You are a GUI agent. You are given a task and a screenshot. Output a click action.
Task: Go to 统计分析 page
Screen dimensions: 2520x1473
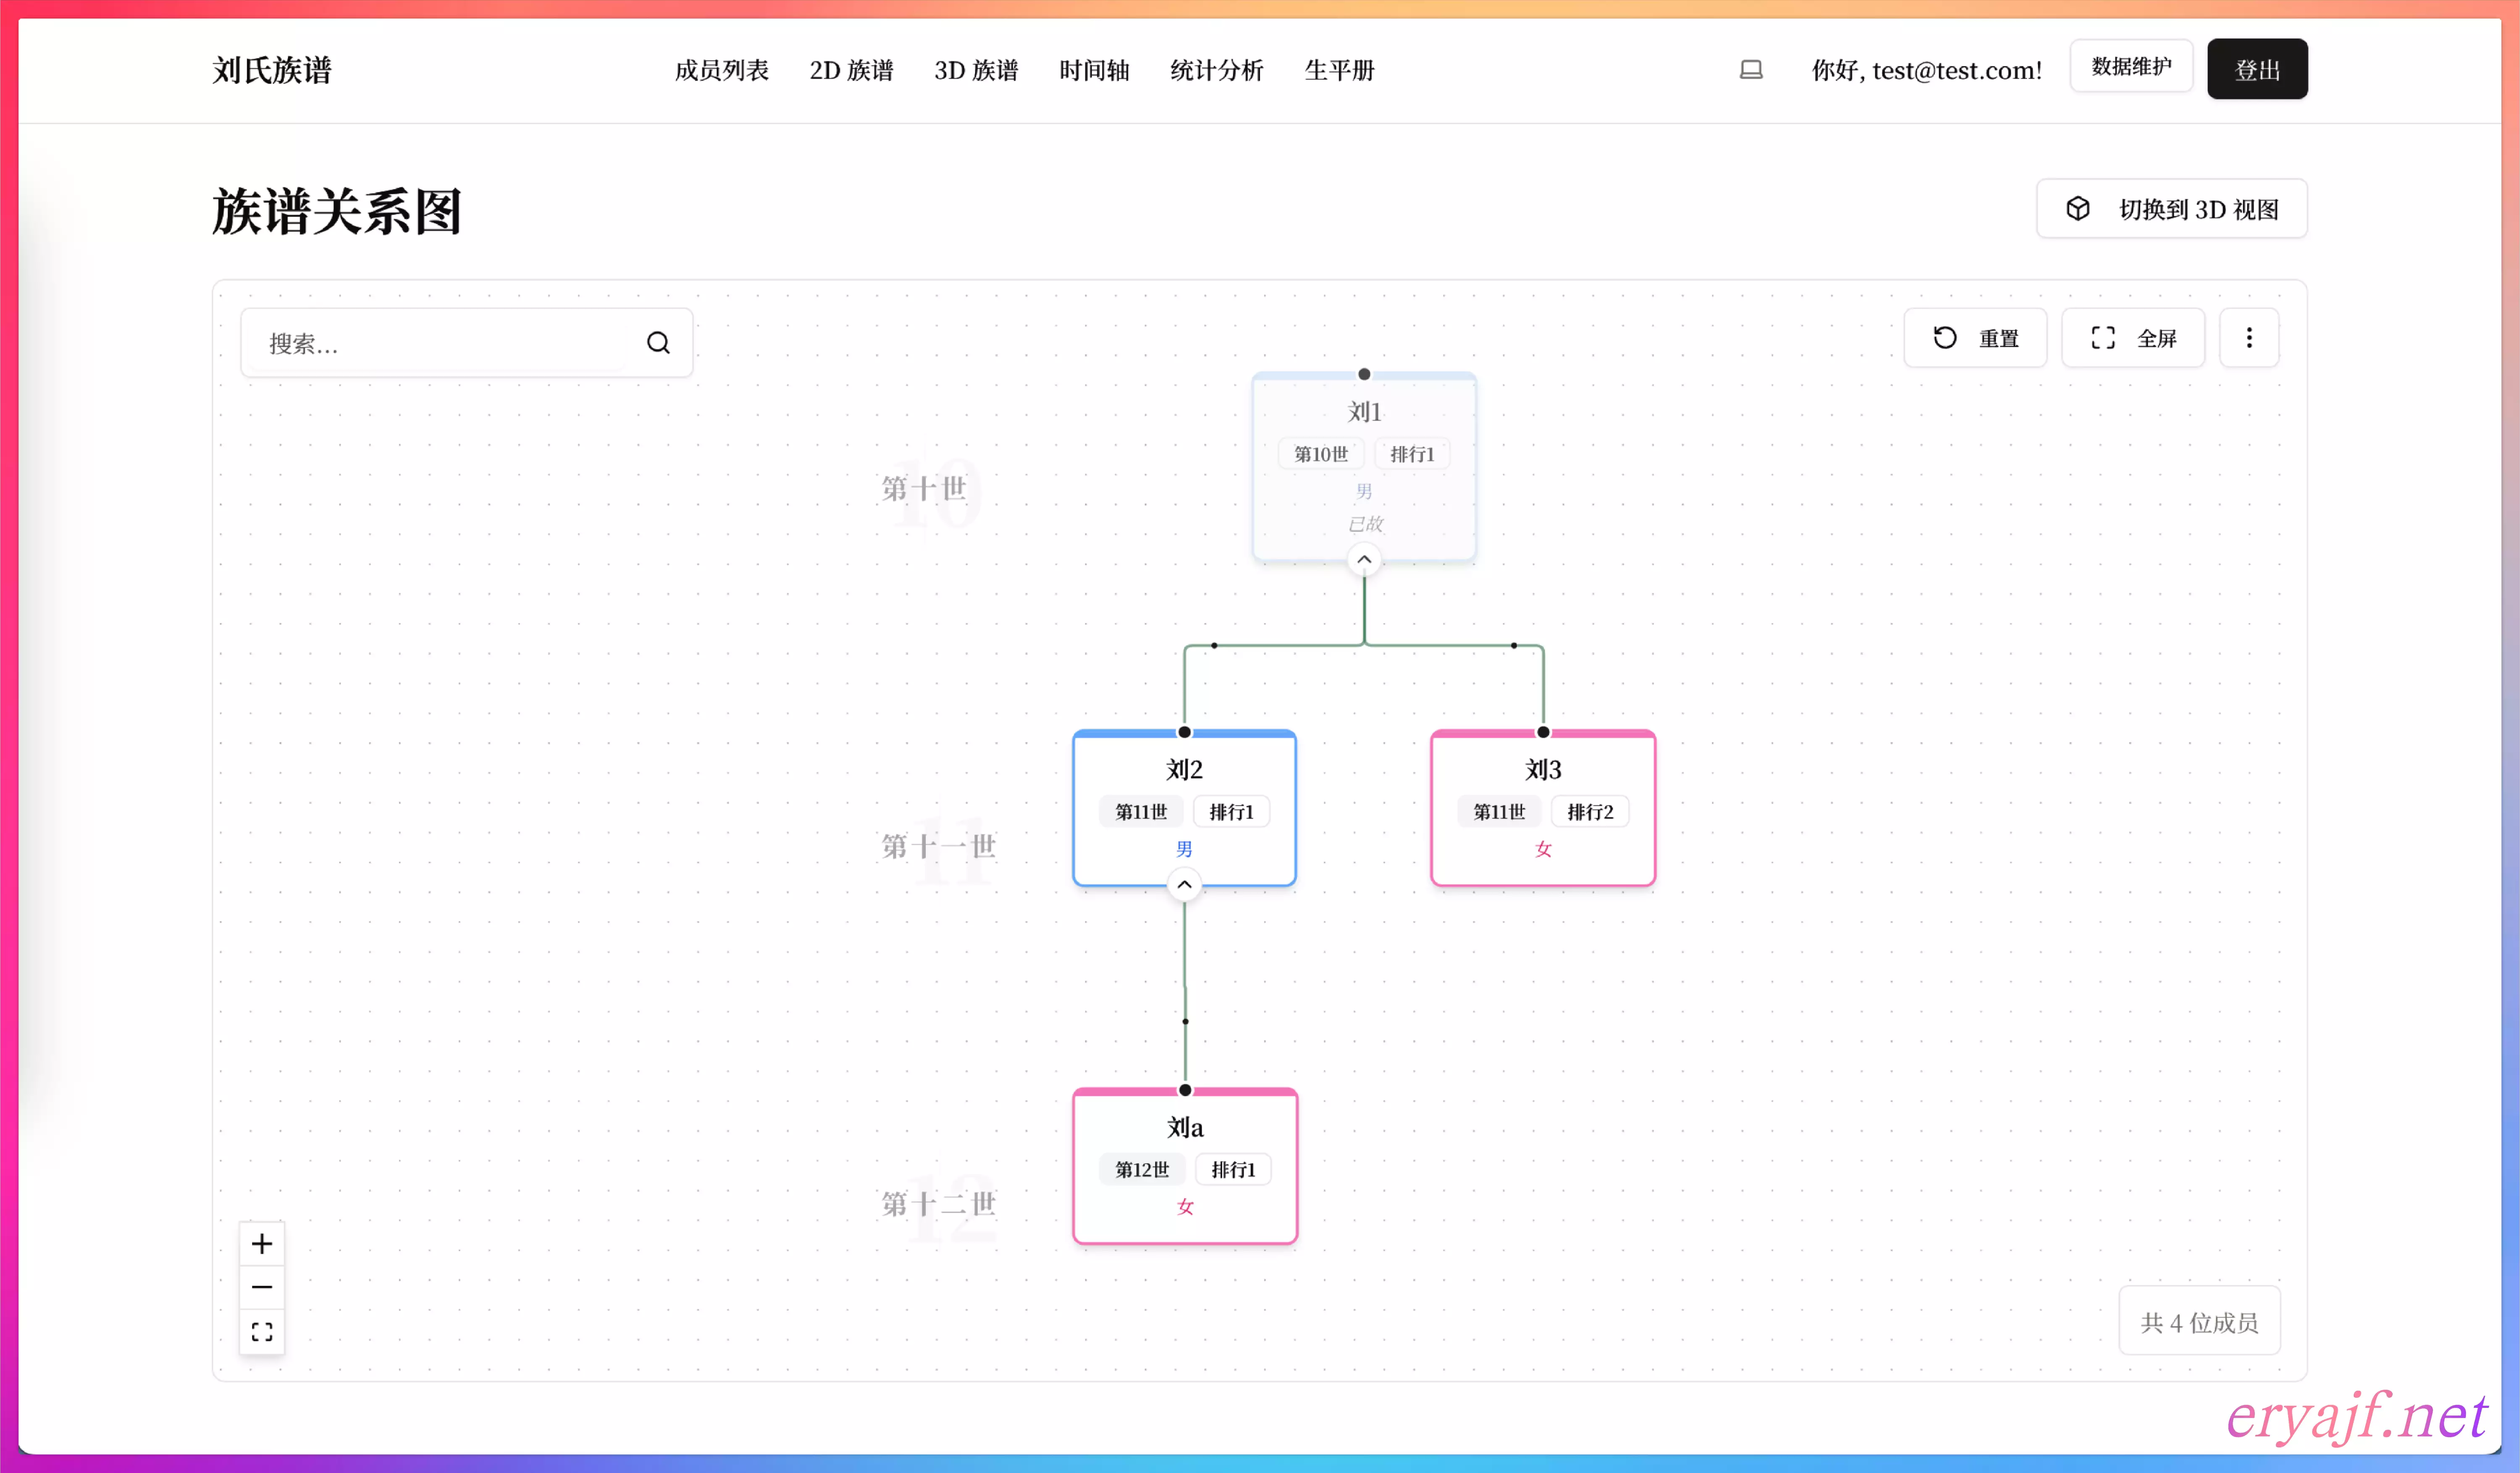[x=1217, y=70]
